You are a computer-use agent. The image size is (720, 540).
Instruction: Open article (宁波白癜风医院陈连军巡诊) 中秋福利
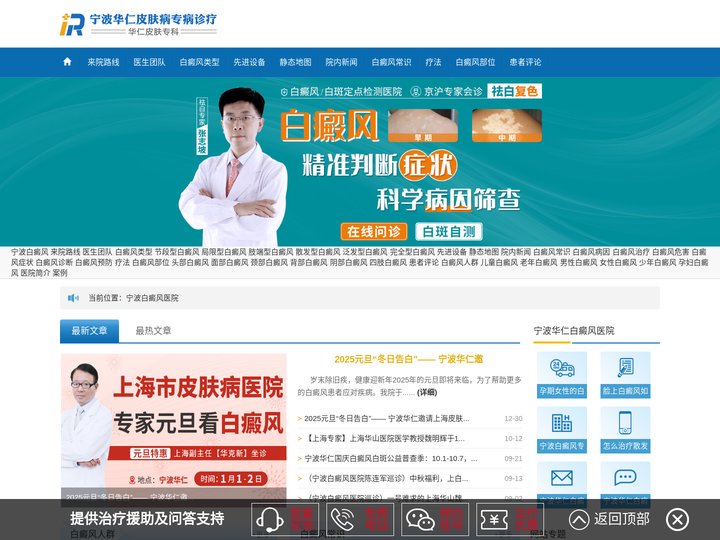pos(386,478)
